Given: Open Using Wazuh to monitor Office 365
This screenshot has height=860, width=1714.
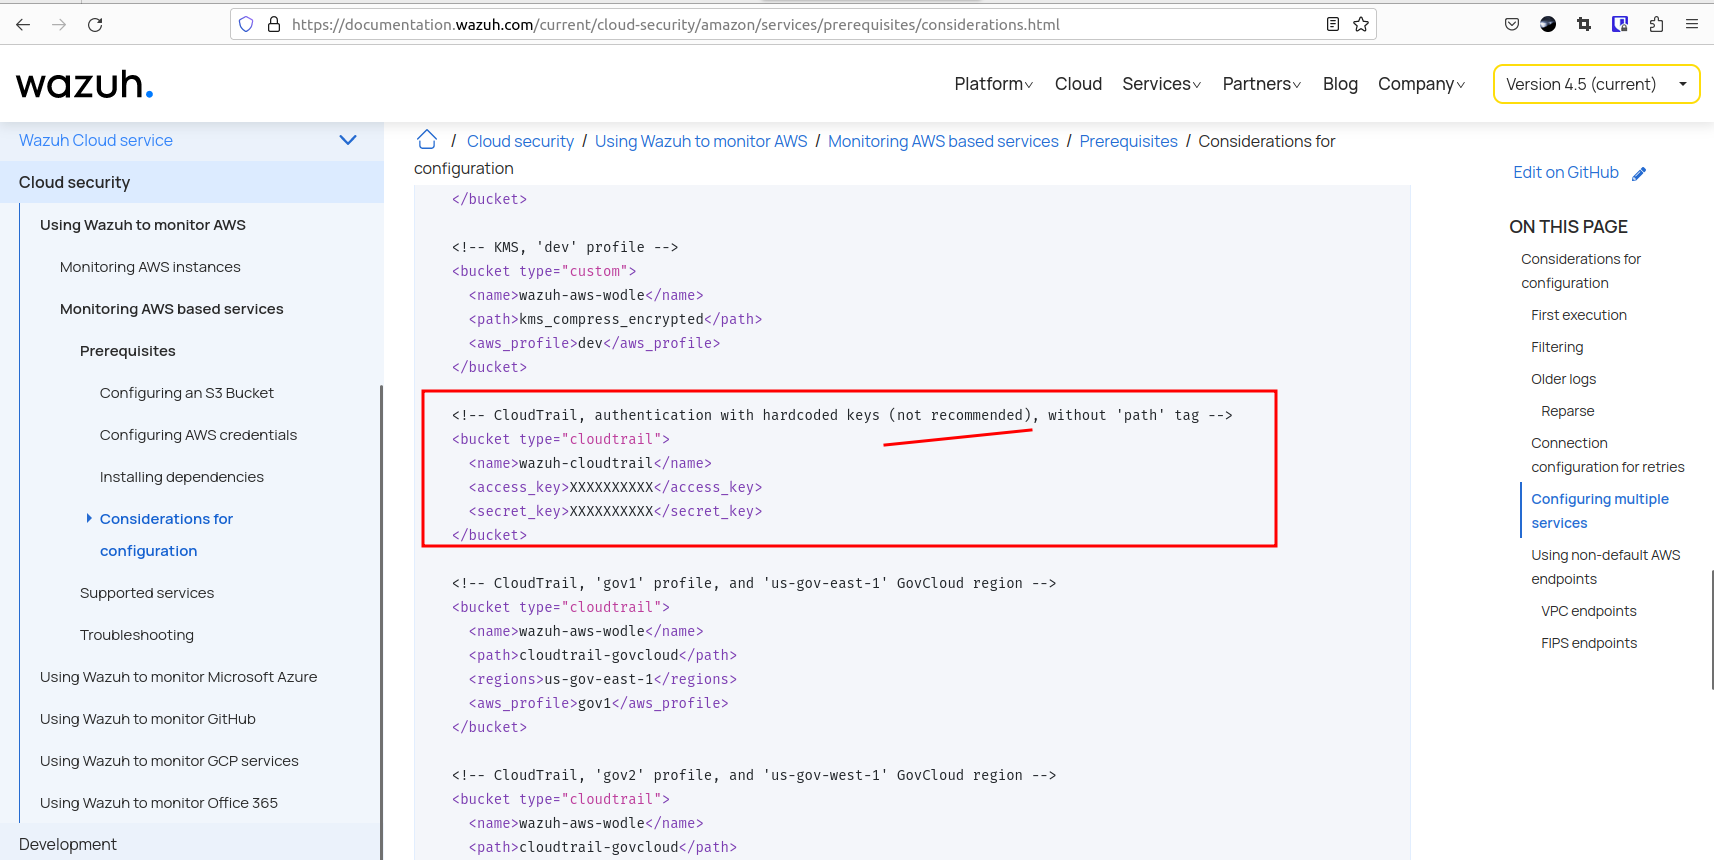Looking at the screenshot, I should (x=159, y=803).
